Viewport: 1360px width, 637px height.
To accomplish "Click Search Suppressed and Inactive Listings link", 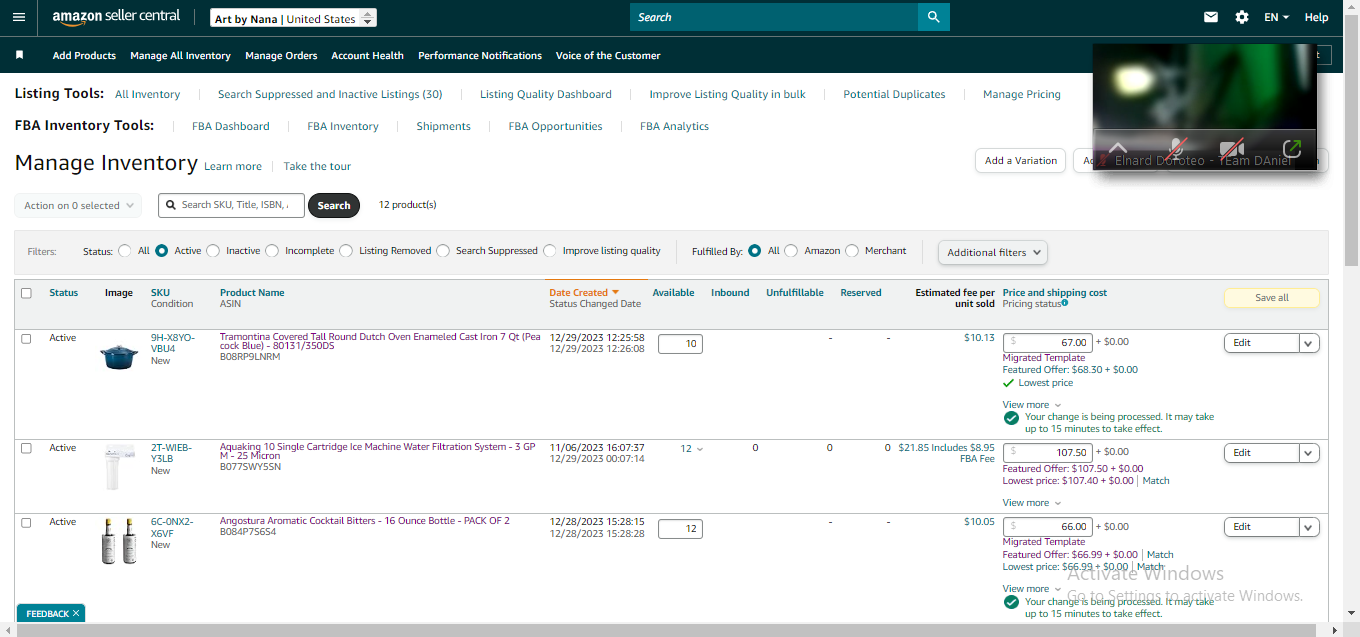I will click(x=330, y=94).
